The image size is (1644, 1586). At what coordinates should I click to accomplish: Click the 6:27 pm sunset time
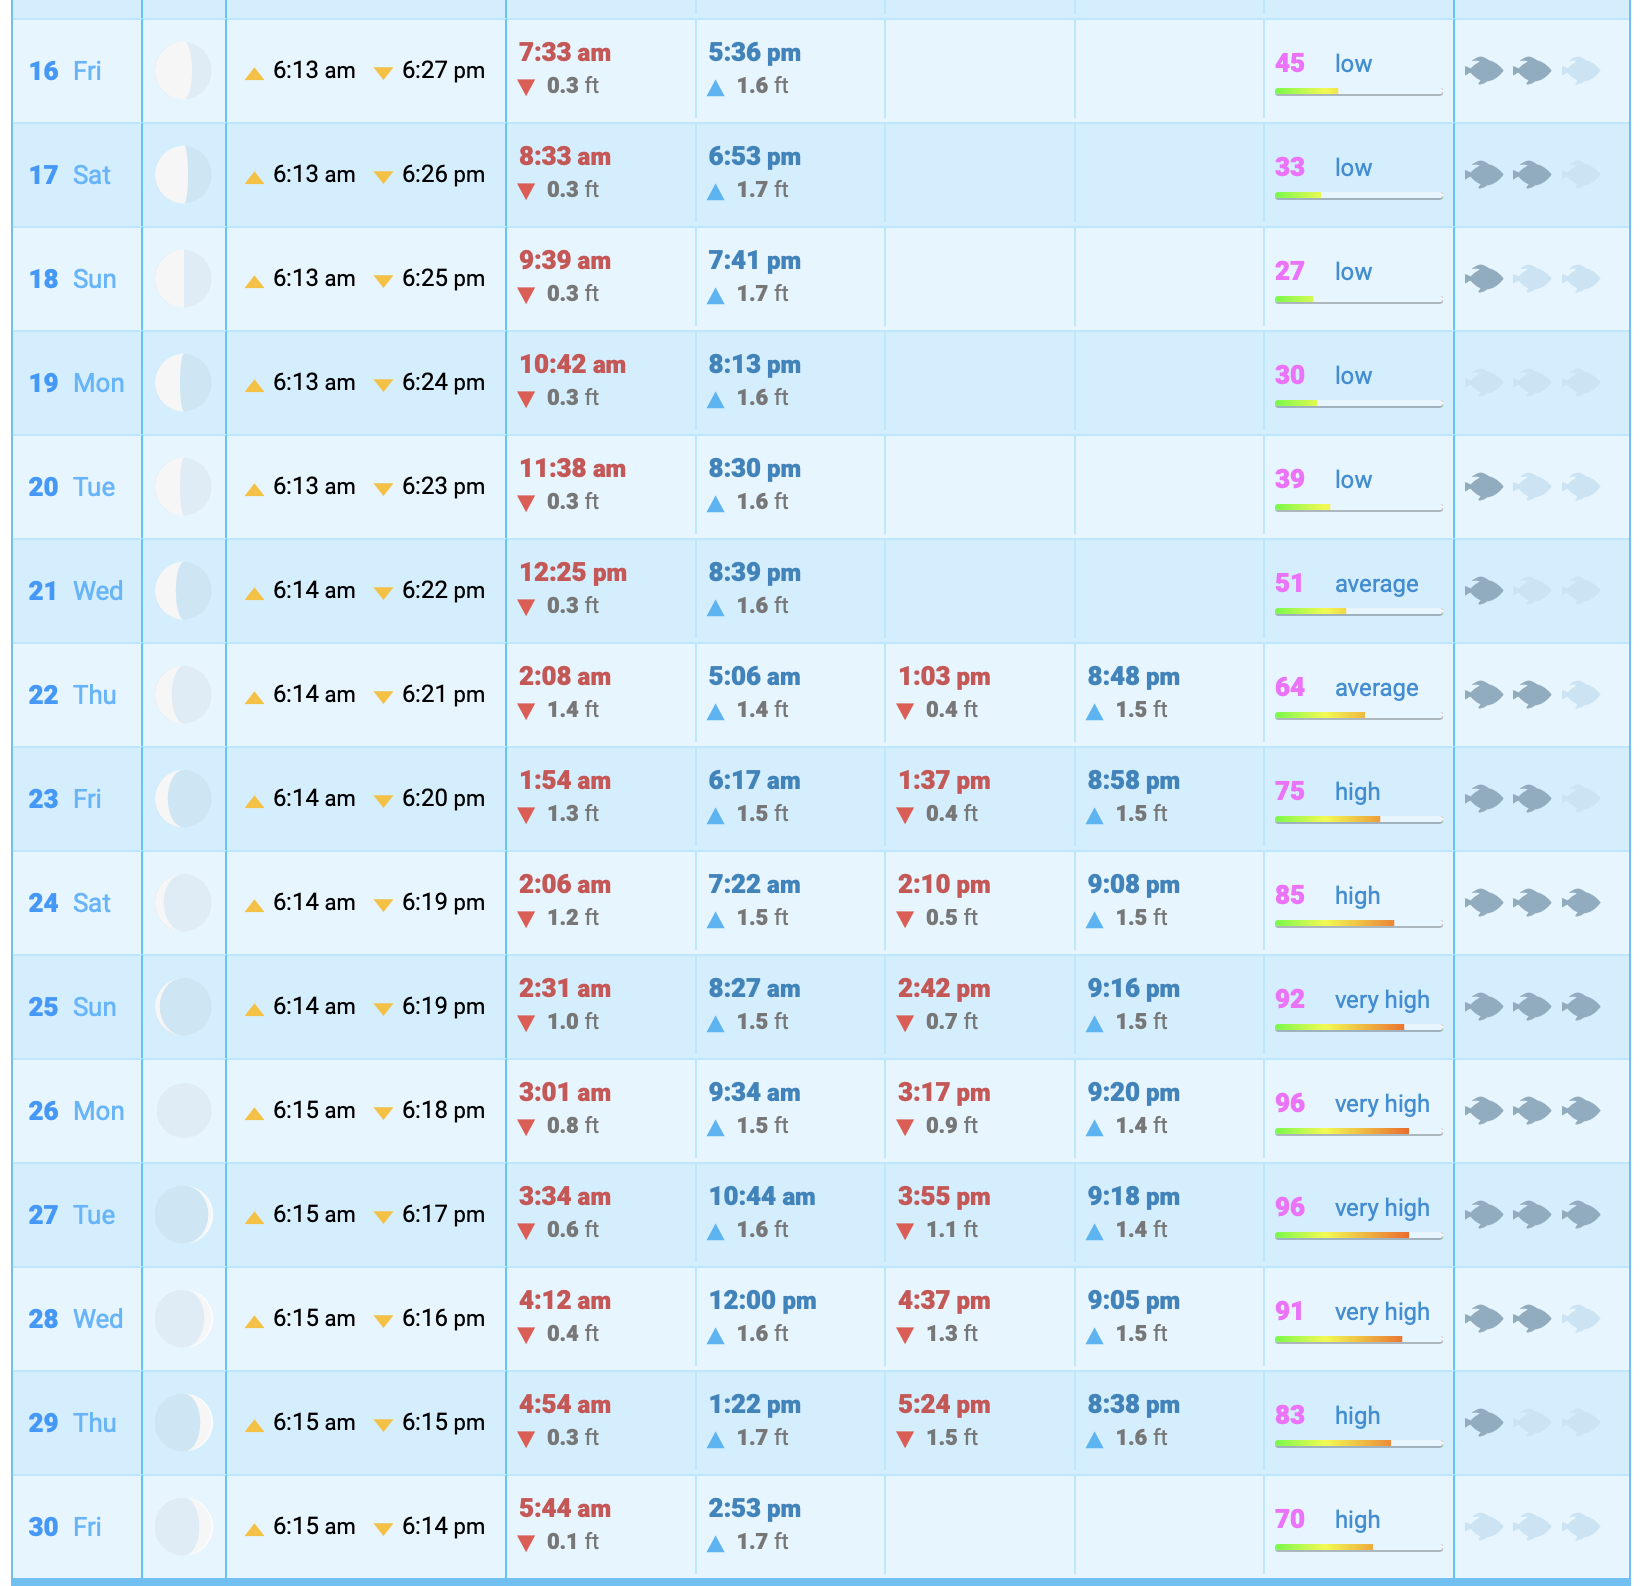coord(443,71)
